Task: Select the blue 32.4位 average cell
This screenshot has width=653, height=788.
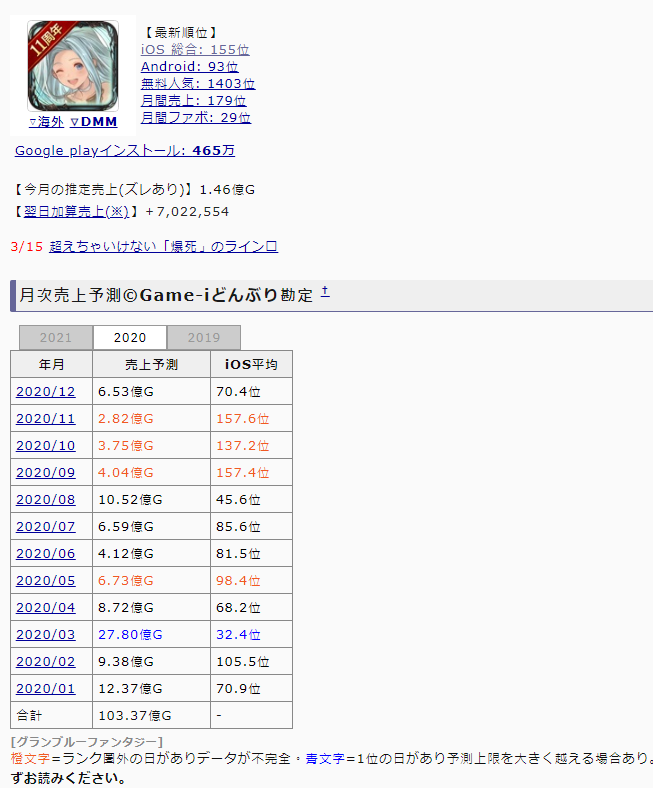Action: point(251,635)
